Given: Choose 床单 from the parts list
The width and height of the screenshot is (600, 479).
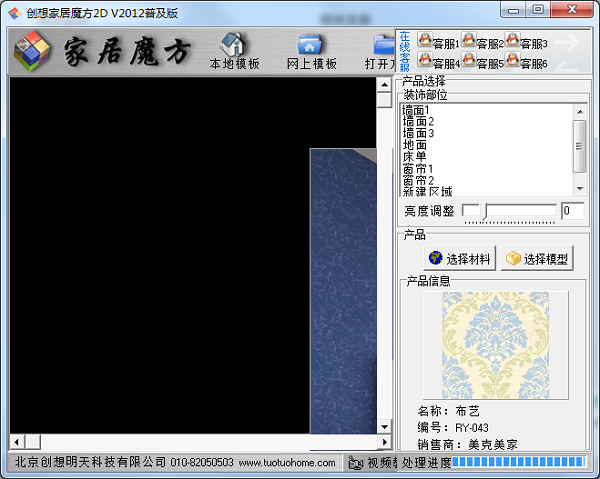Looking at the screenshot, I should coord(415,157).
